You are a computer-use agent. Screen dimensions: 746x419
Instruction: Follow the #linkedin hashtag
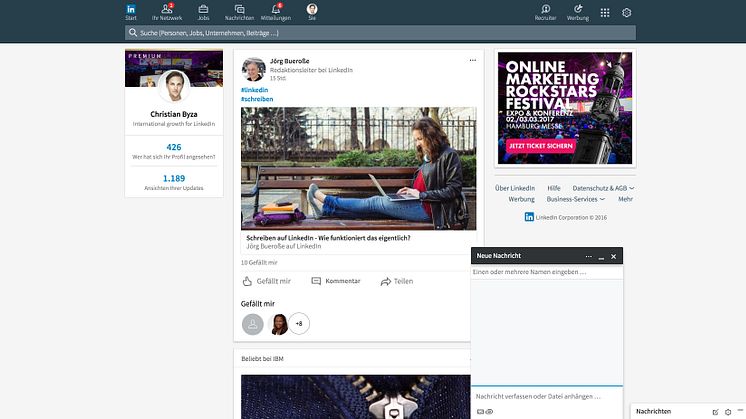[x=255, y=90]
